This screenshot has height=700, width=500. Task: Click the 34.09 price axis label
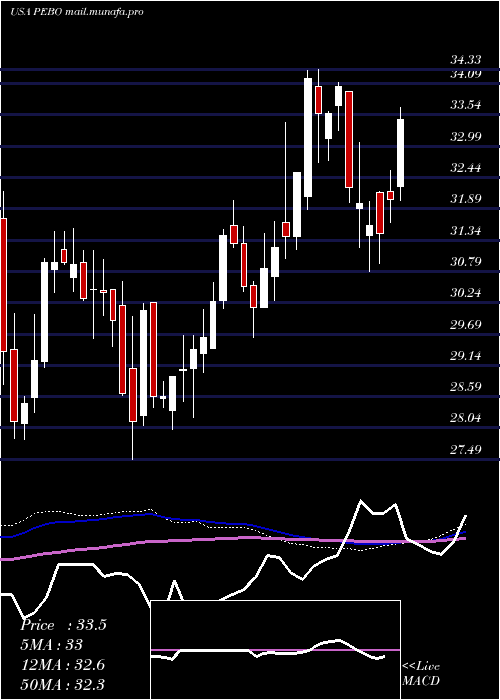(465, 74)
